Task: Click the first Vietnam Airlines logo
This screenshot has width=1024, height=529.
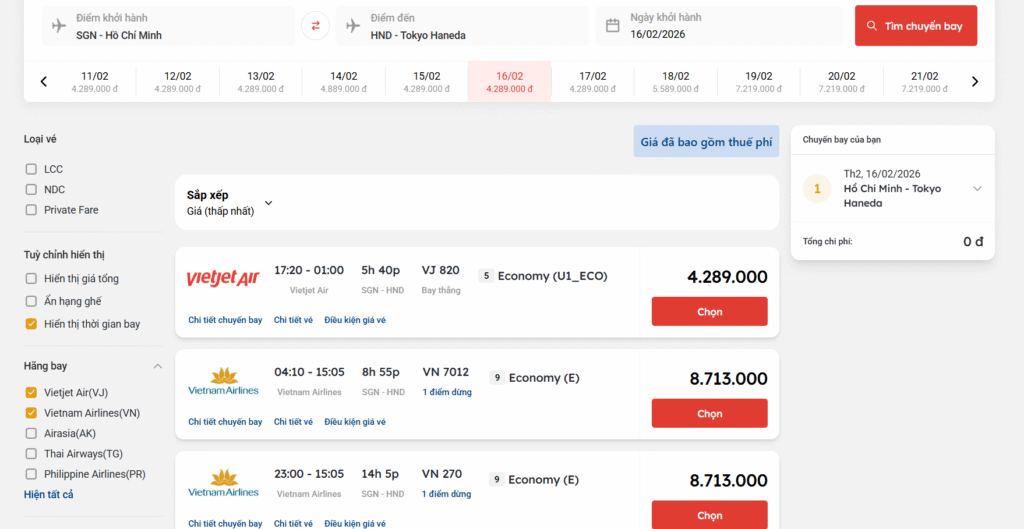Action: coord(223,381)
